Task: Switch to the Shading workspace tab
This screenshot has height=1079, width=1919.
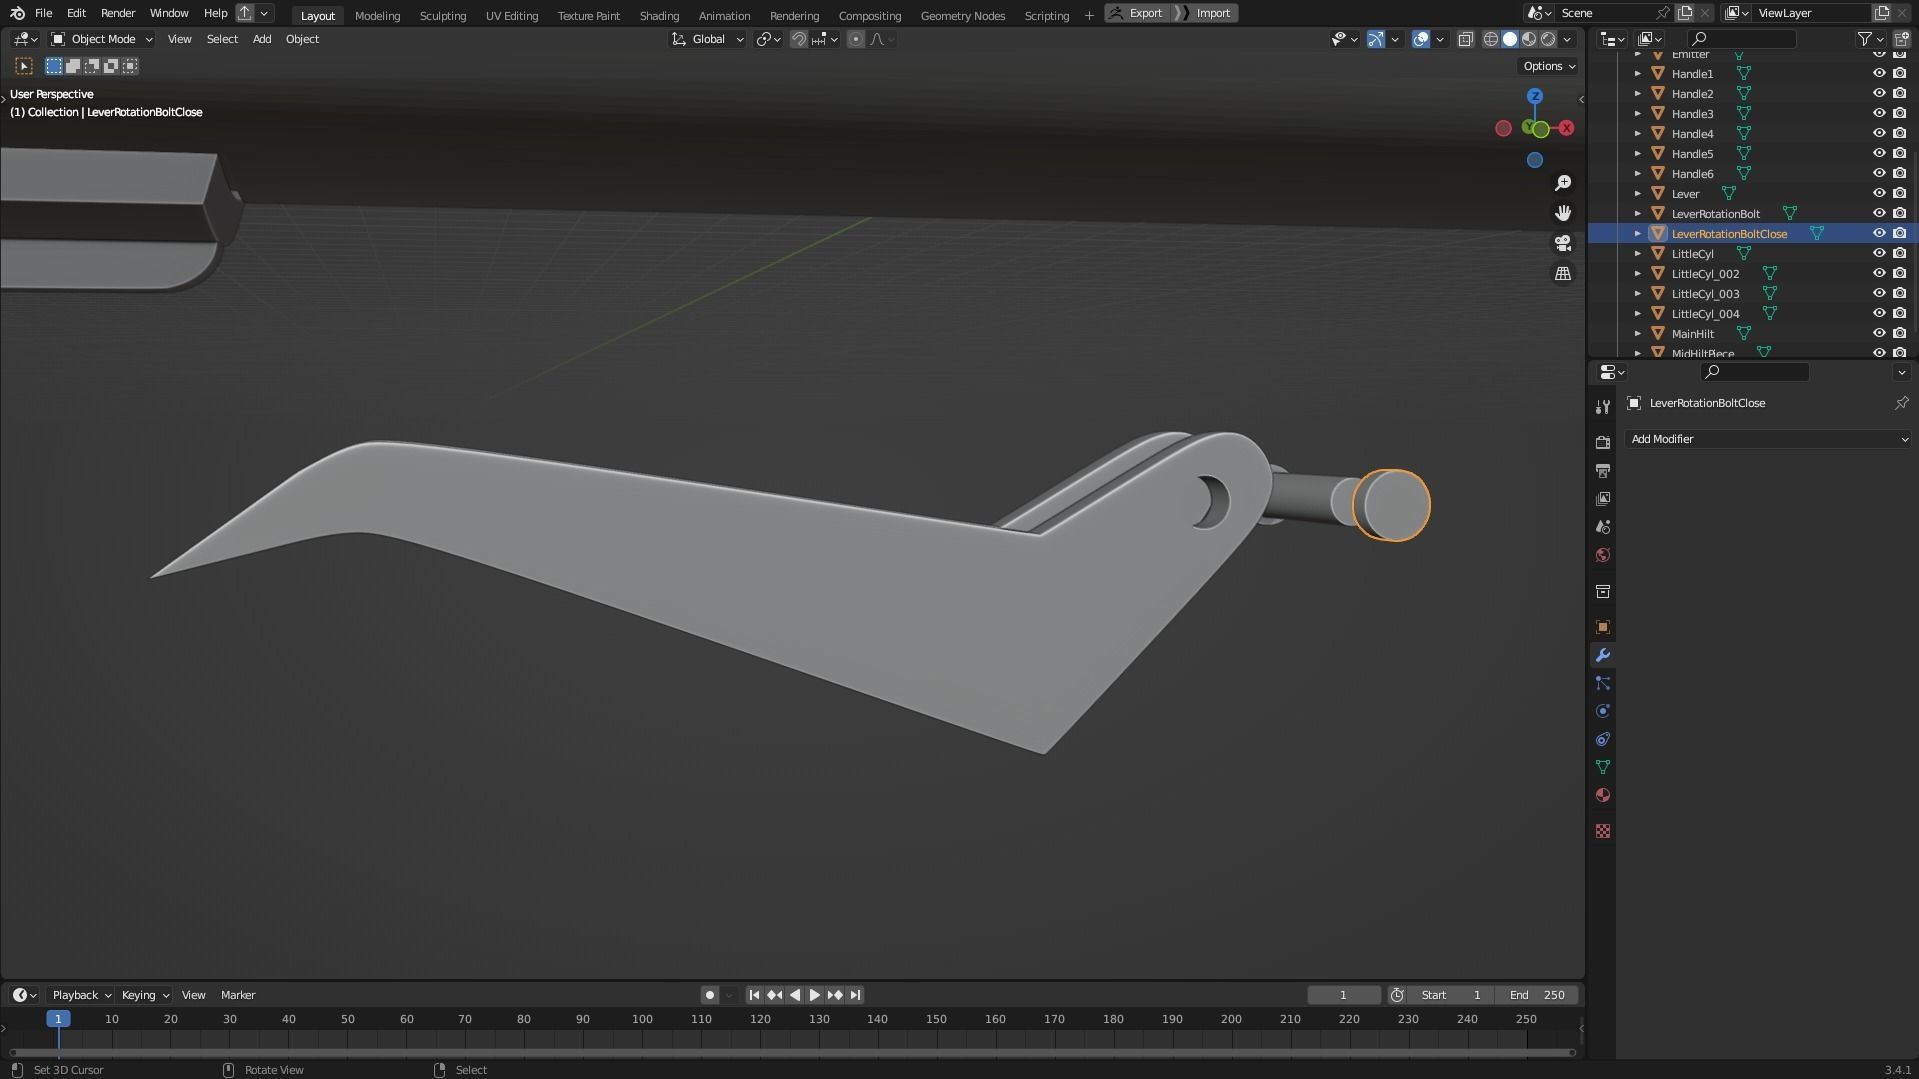Action: click(659, 15)
